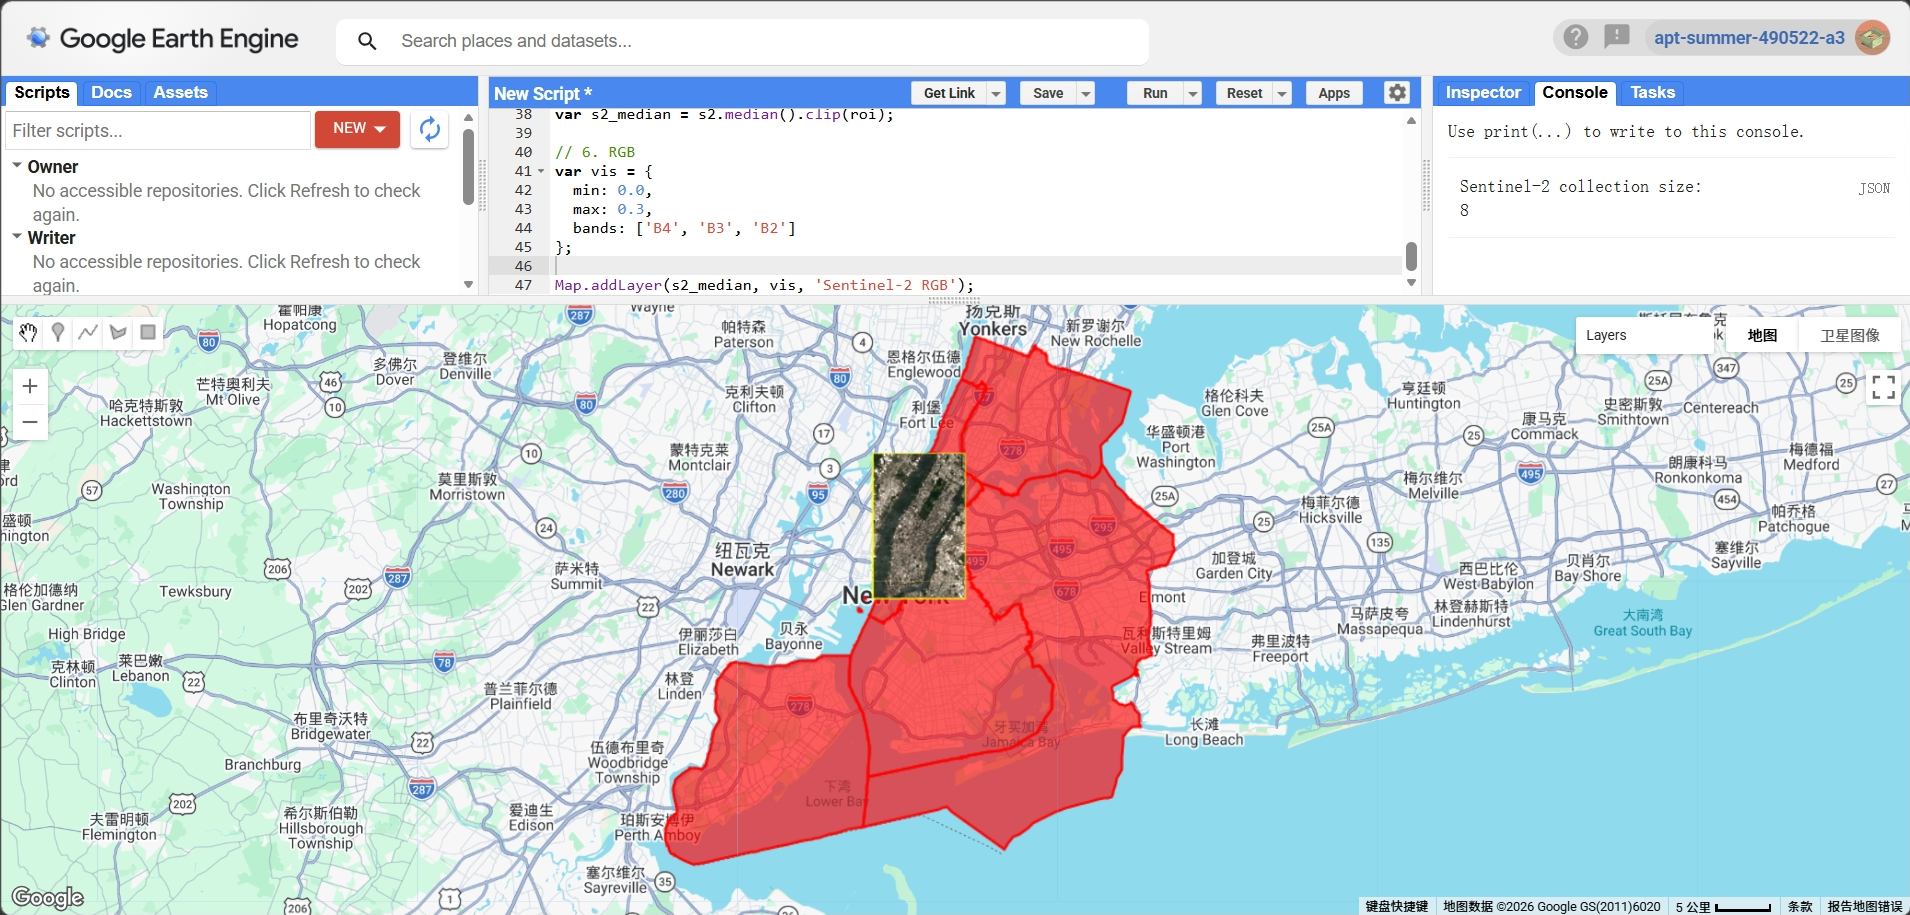
Task: Open the Save dropdown arrow
Action: click(x=1085, y=93)
